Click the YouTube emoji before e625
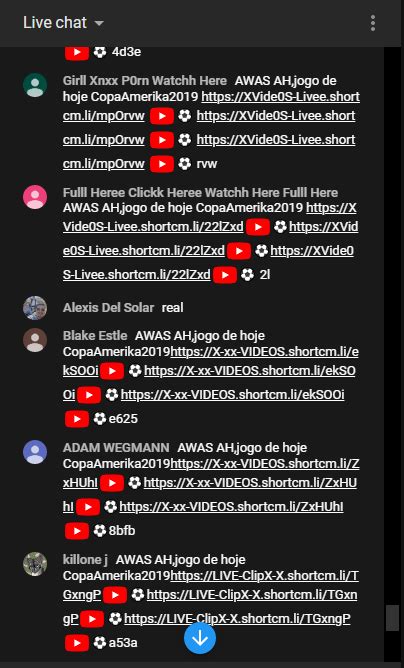404x668 pixels. point(77,419)
